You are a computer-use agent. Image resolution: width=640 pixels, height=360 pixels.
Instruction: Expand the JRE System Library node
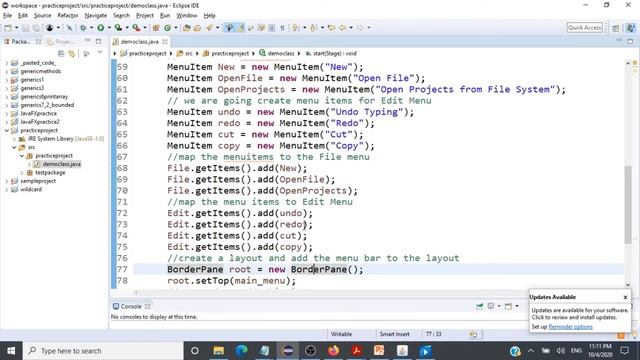pos(14,139)
